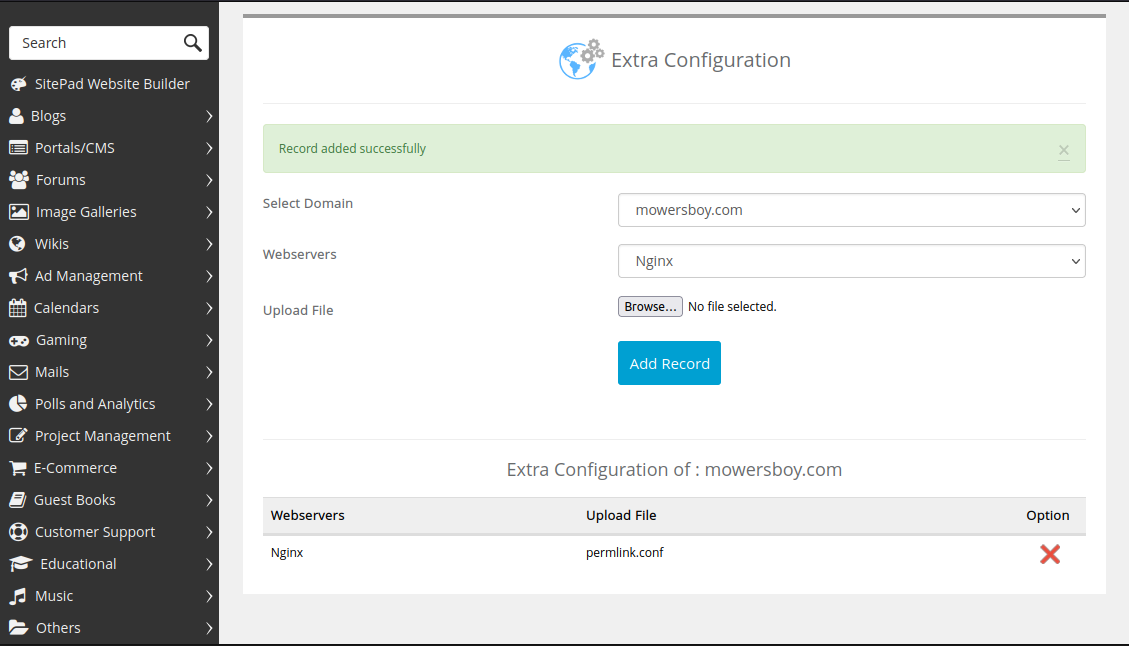Expand the Blogs category chevron
The height and width of the screenshot is (646, 1129).
pyautogui.click(x=209, y=116)
